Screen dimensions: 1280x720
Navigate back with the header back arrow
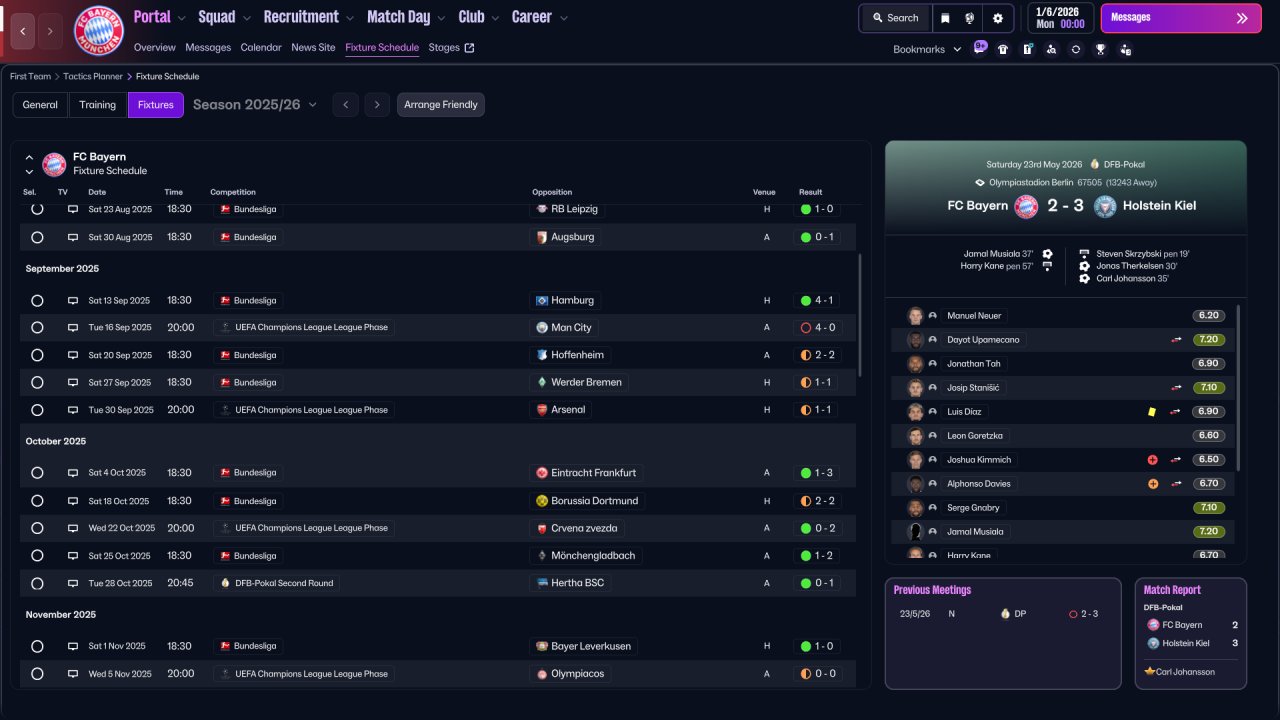click(x=23, y=31)
